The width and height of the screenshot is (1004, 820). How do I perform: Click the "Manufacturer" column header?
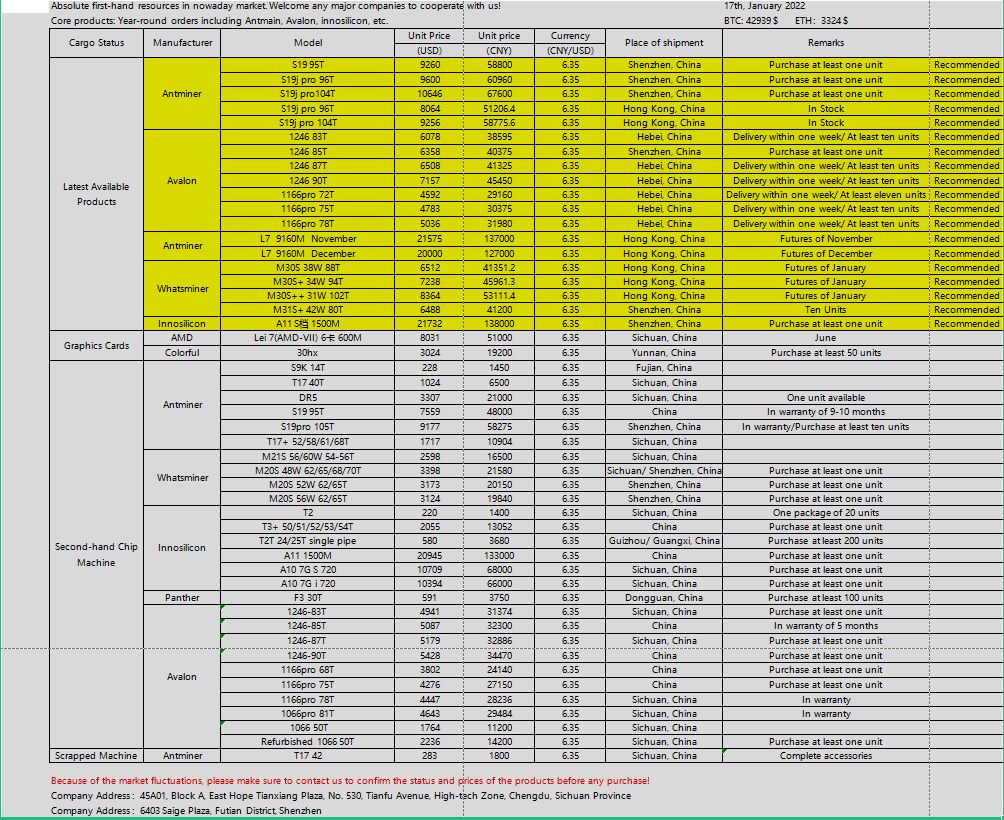182,43
